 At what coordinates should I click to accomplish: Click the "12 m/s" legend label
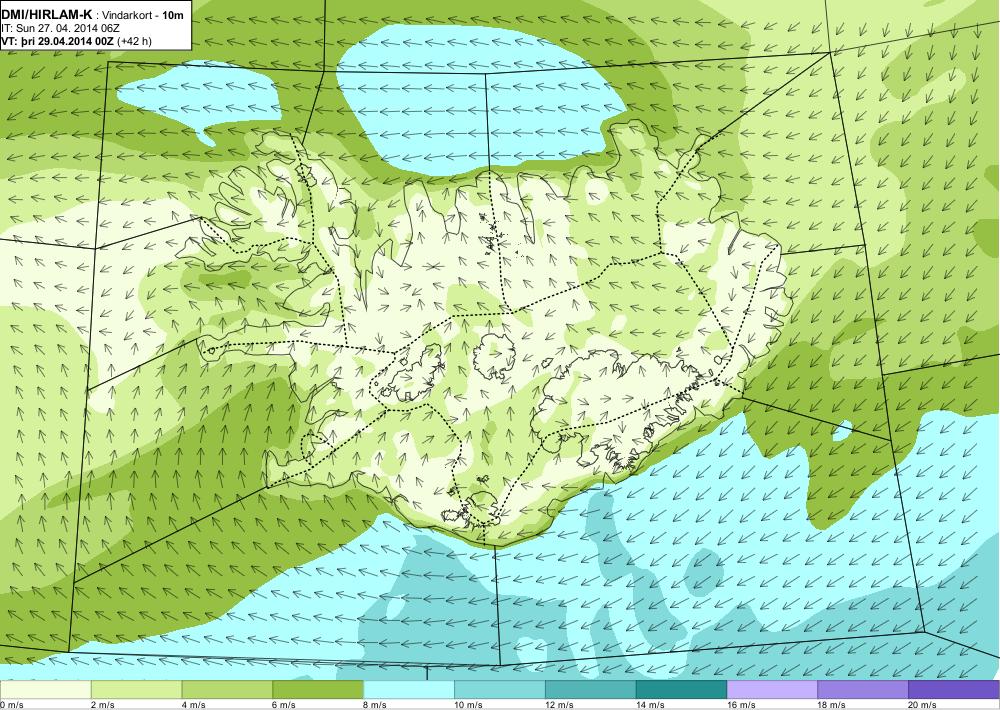click(x=559, y=705)
